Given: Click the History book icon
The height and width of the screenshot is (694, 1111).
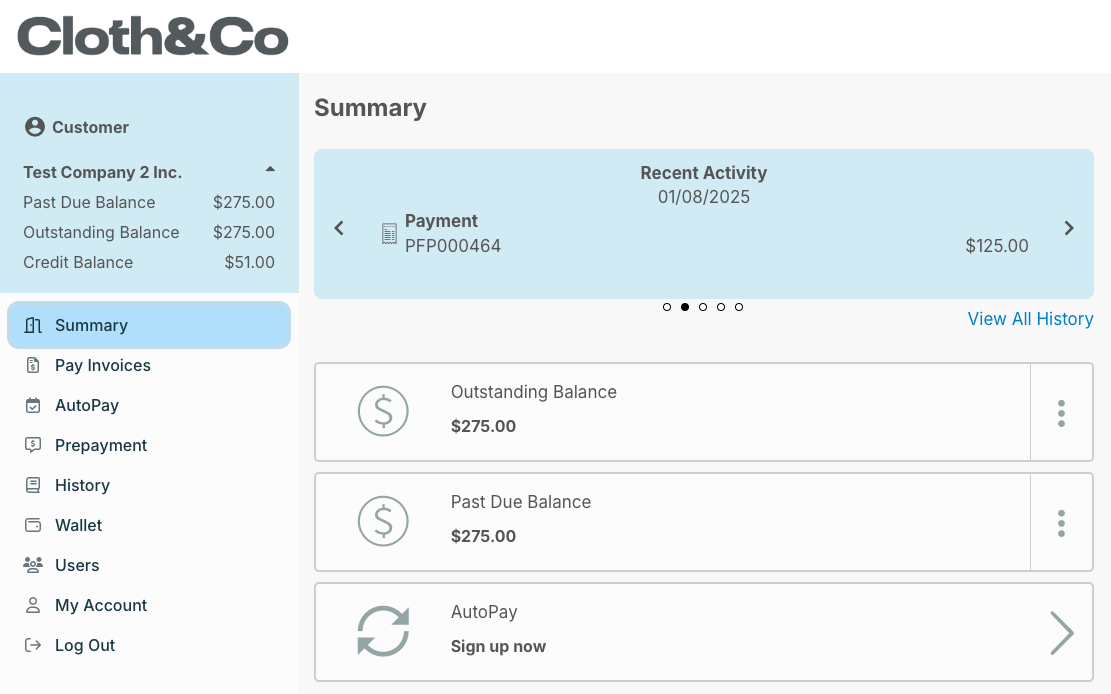Looking at the screenshot, I should tap(33, 485).
